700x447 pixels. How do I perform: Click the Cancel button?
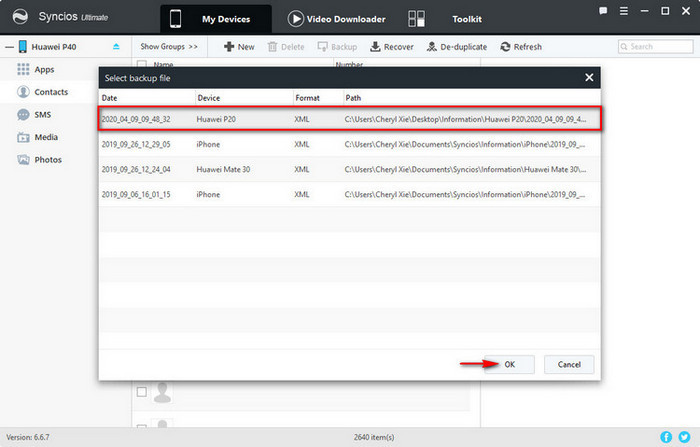point(569,364)
